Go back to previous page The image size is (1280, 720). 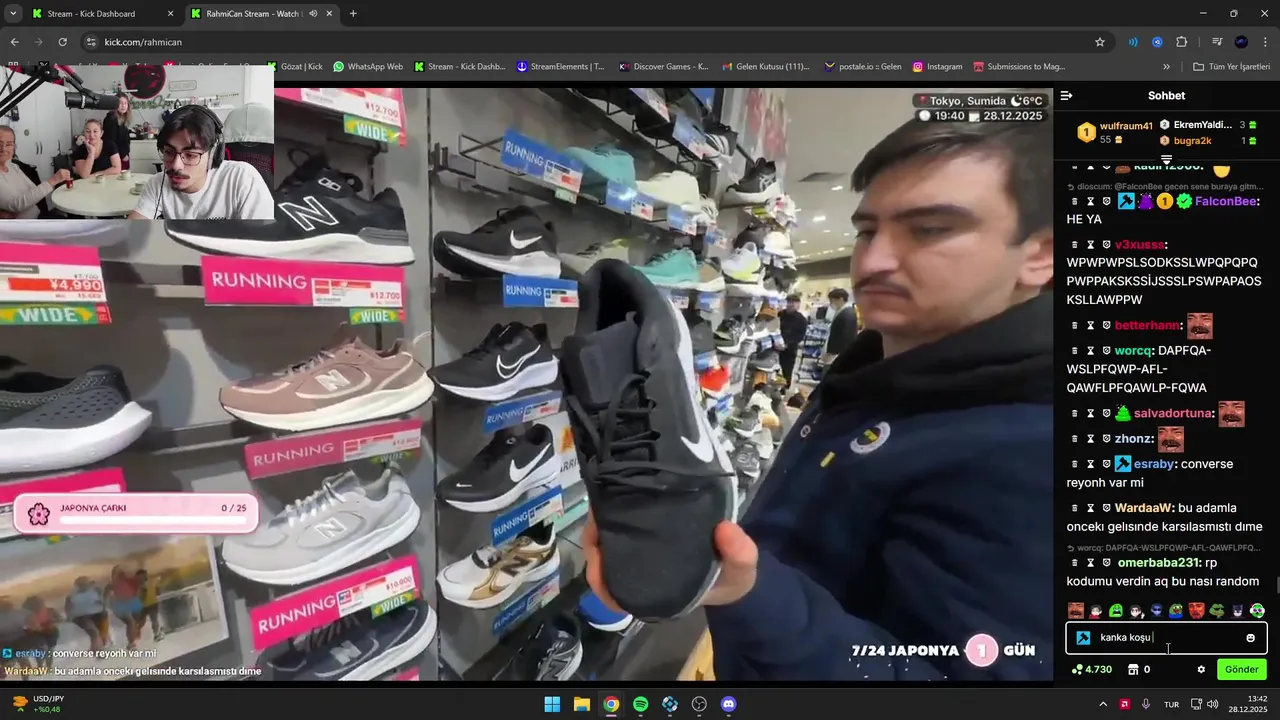(x=14, y=42)
